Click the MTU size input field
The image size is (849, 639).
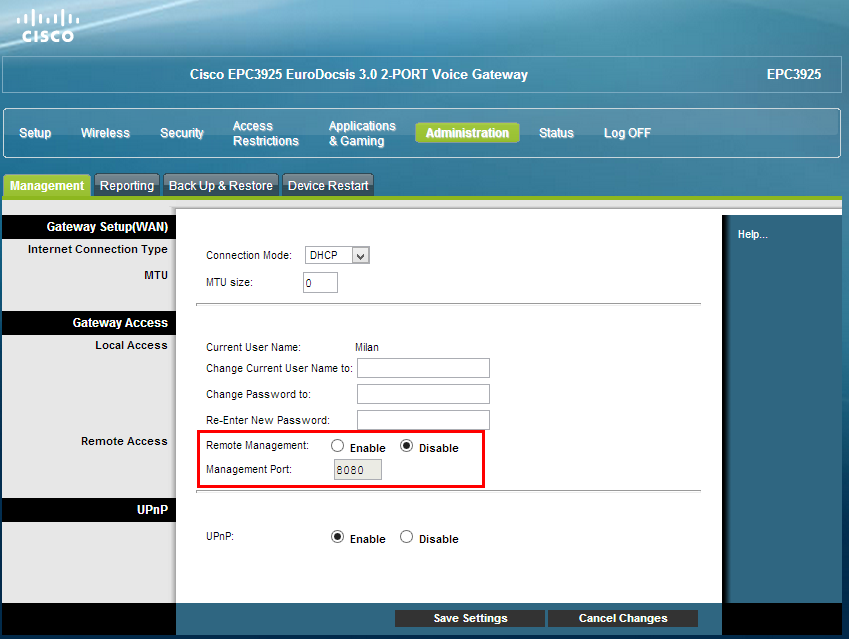(321, 283)
